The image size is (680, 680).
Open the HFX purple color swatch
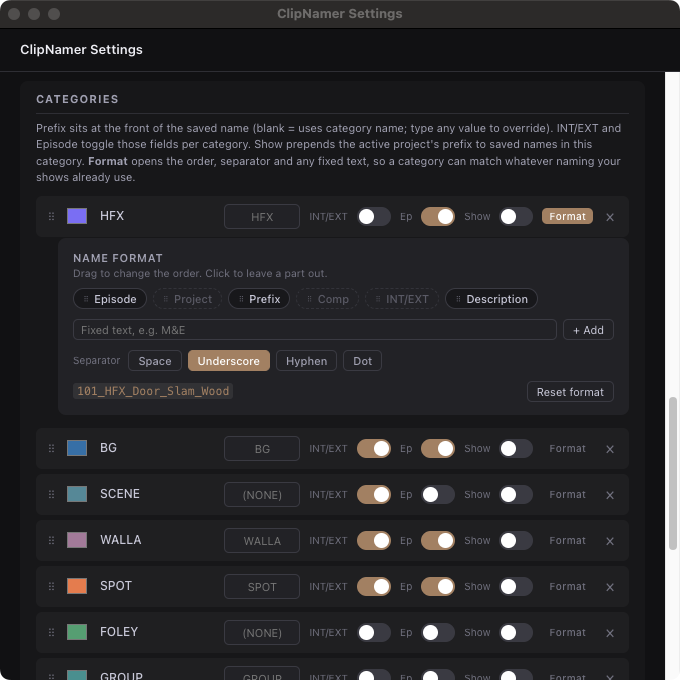pos(77,216)
